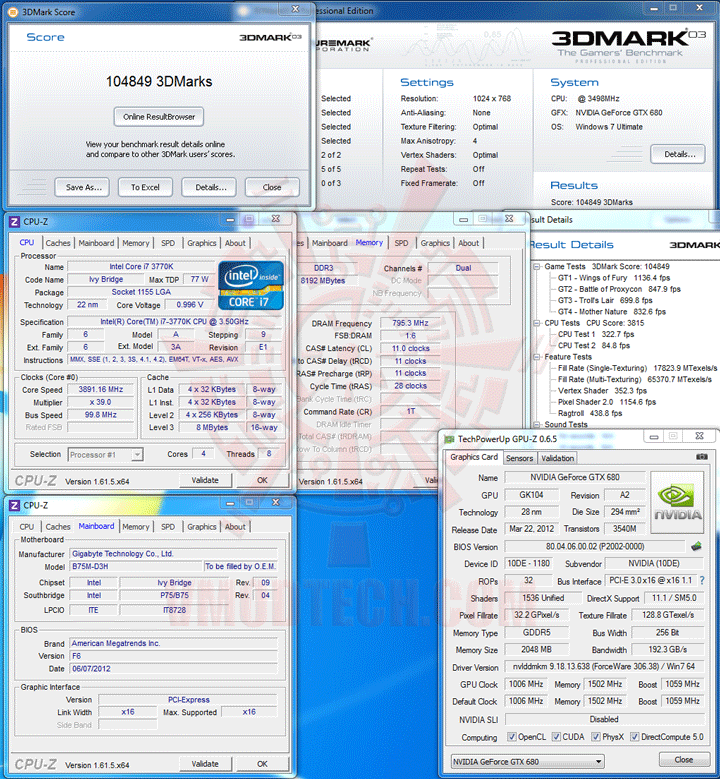The width and height of the screenshot is (720, 779).
Task: Select the Pixel Shader 2.0 result row
Action: point(606,402)
